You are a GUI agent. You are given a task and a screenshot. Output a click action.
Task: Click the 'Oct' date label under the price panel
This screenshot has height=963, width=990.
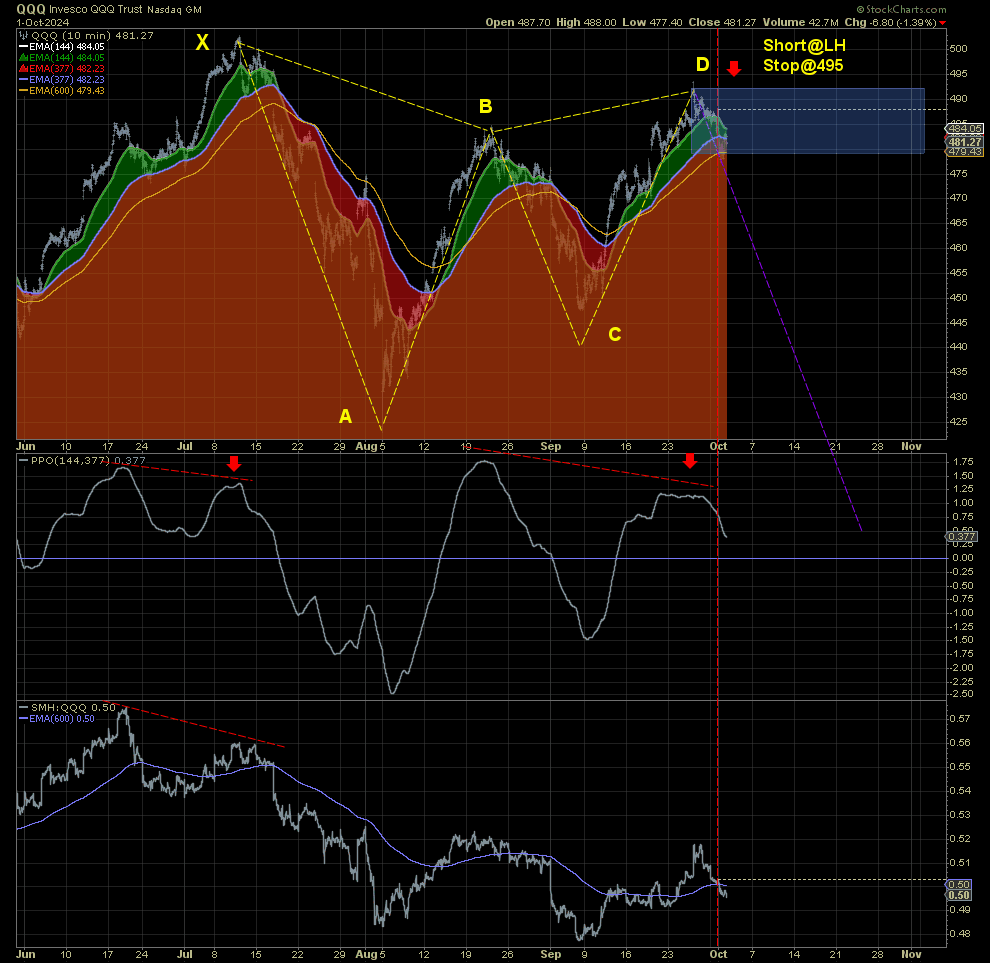[718, 446]
